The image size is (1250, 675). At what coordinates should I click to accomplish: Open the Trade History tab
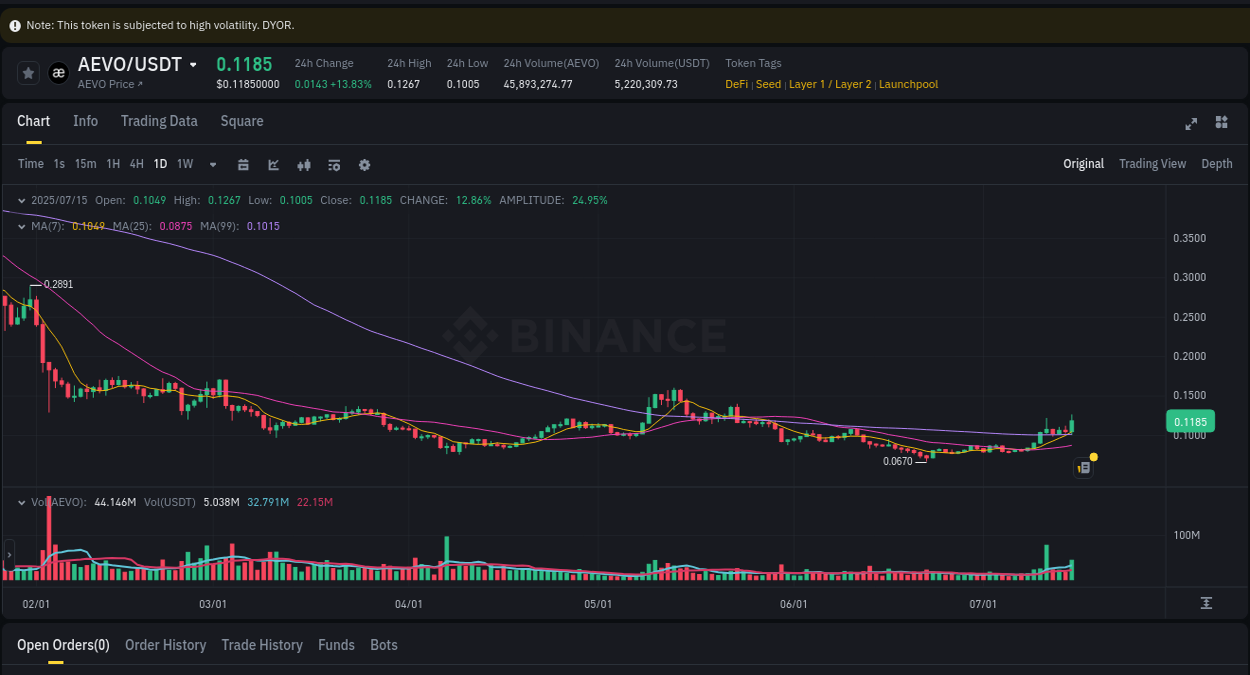[x=262, y=645]
